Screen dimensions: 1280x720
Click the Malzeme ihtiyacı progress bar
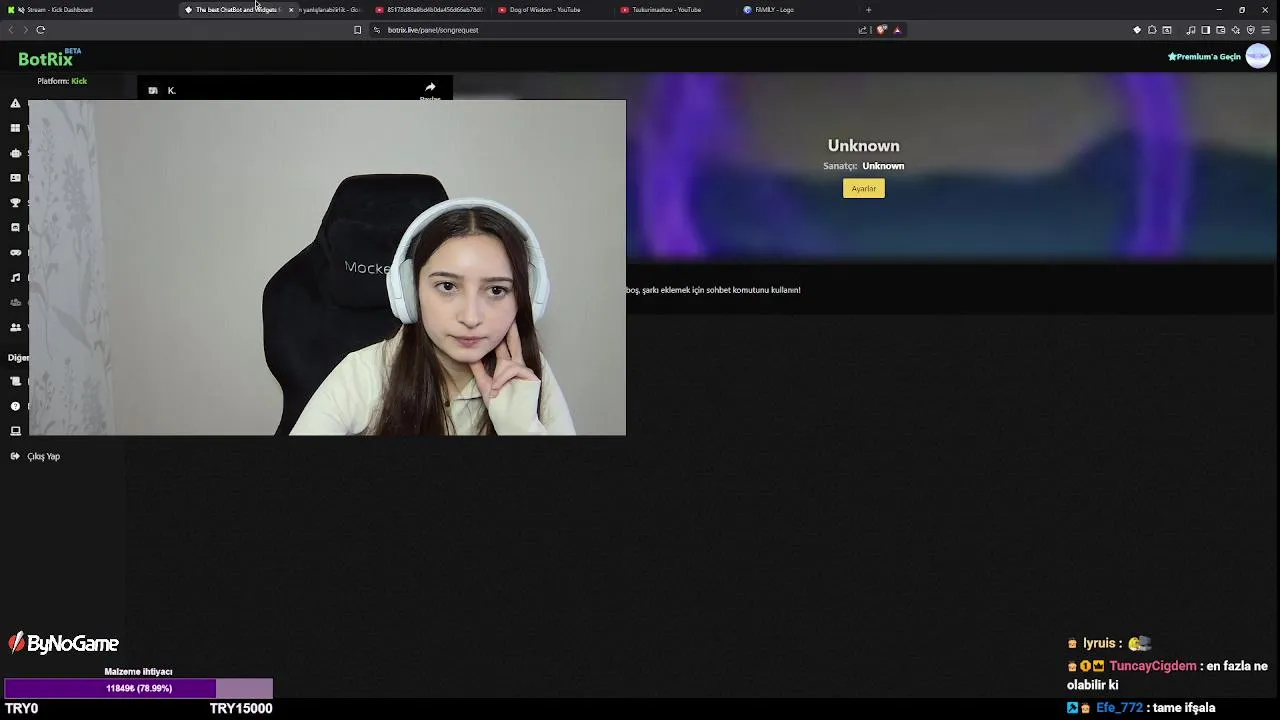pyautogui.click(x=139, y=688)
